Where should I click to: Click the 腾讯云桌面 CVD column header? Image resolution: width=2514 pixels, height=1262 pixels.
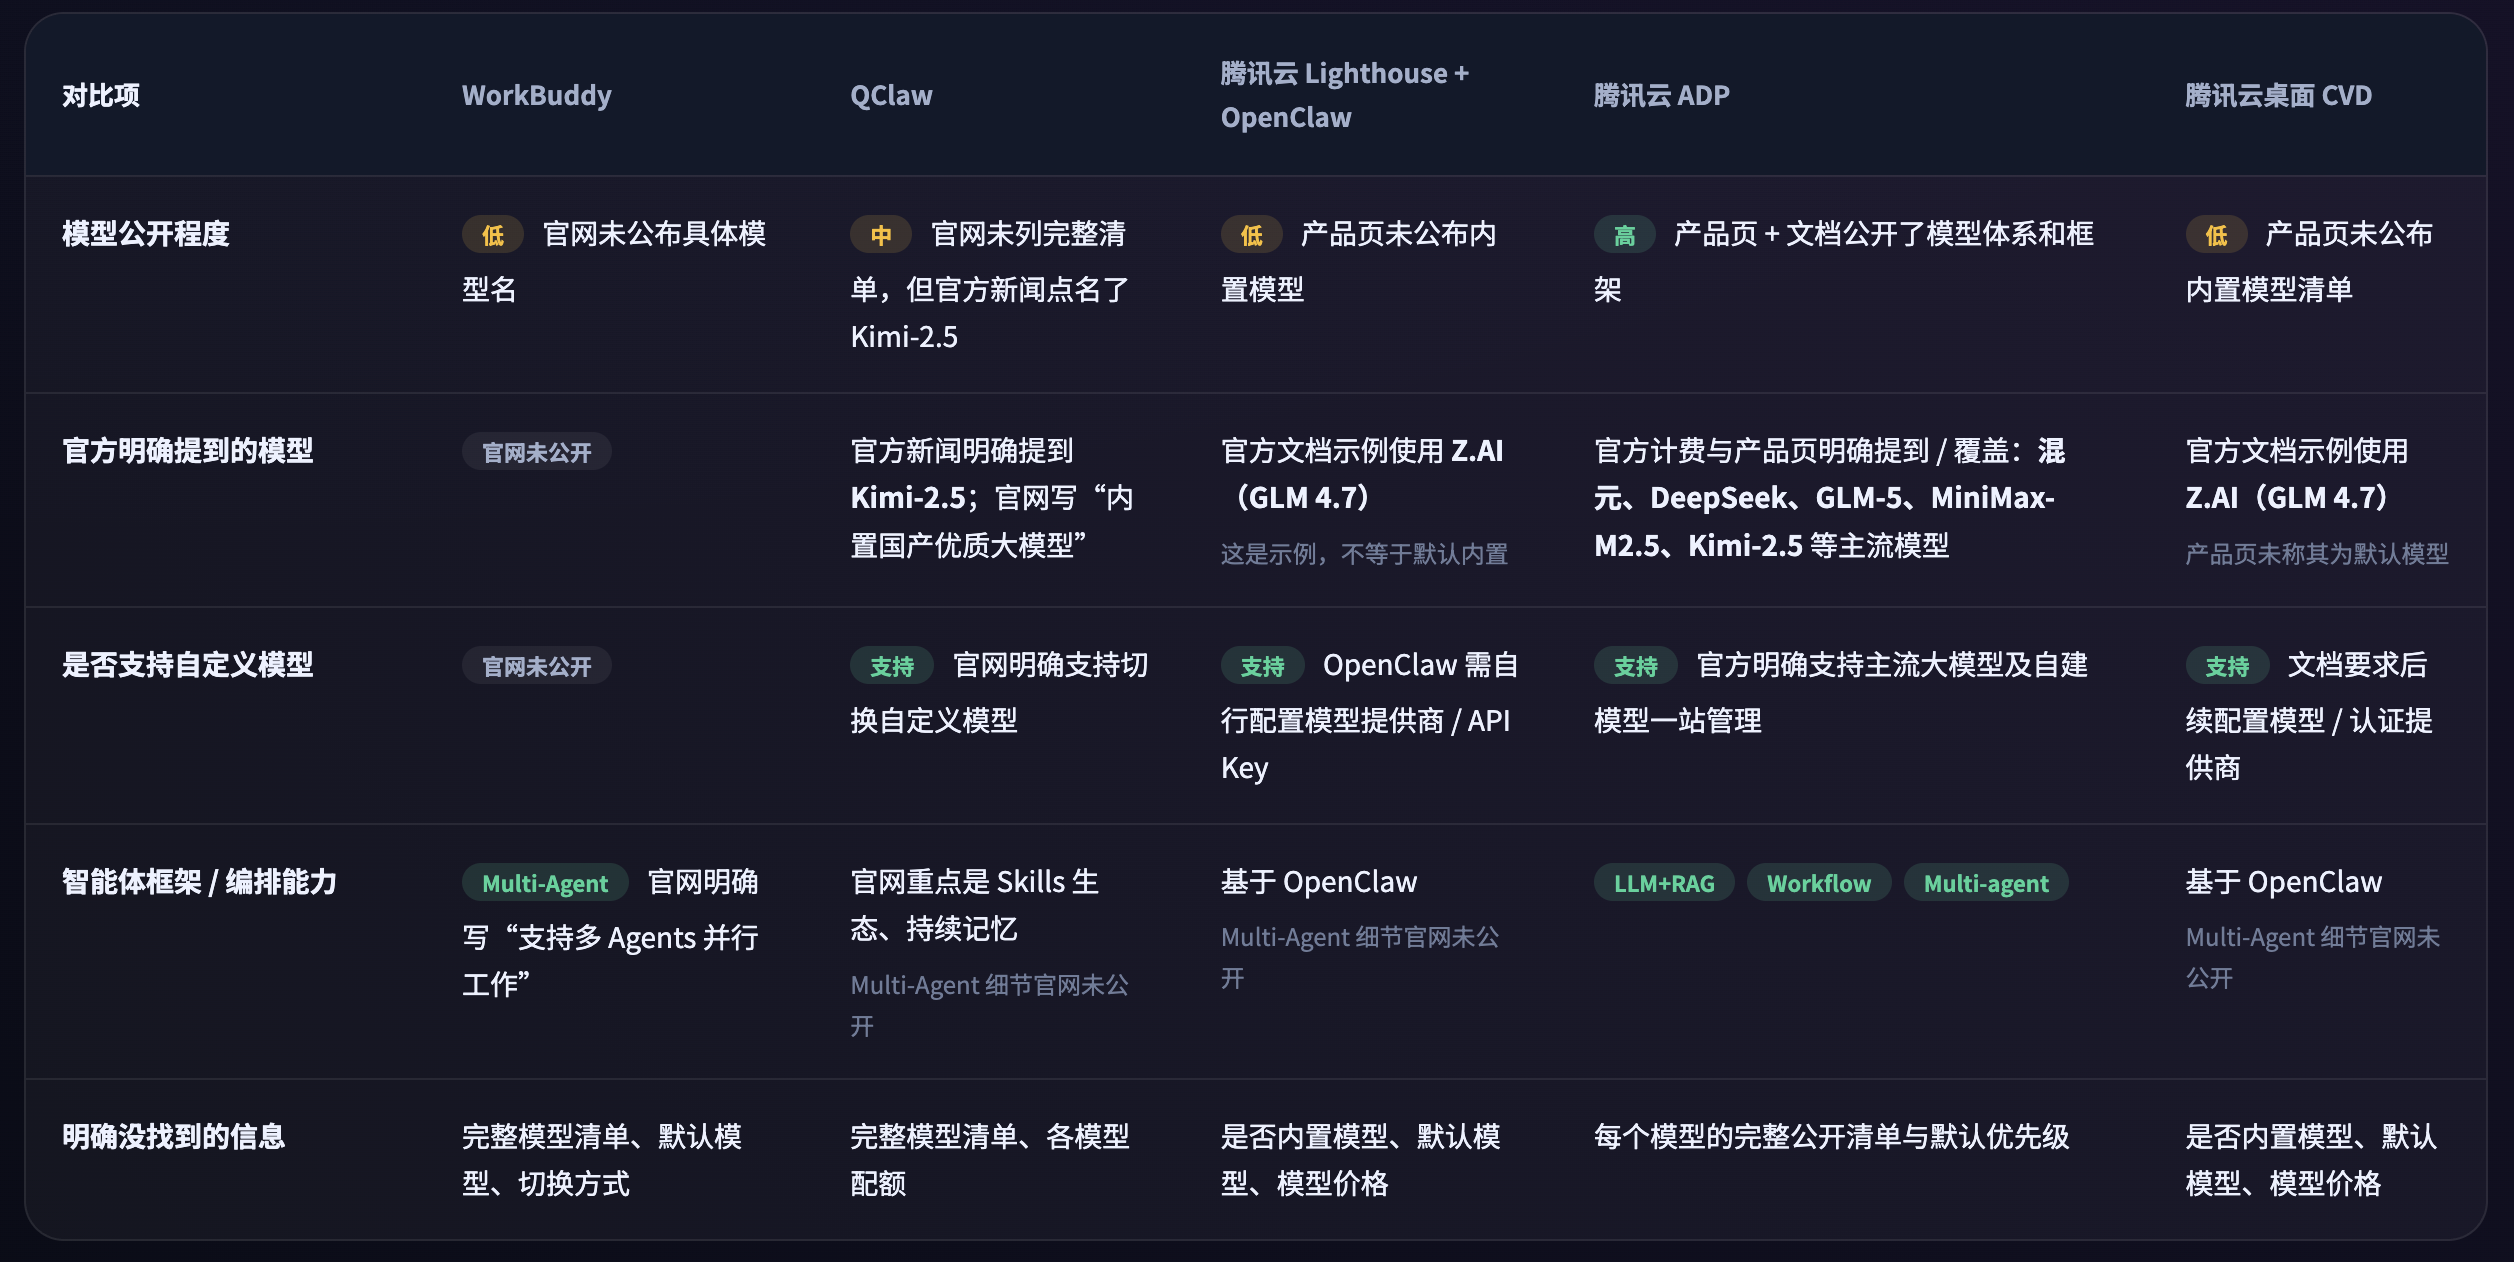click(2278, 96)
